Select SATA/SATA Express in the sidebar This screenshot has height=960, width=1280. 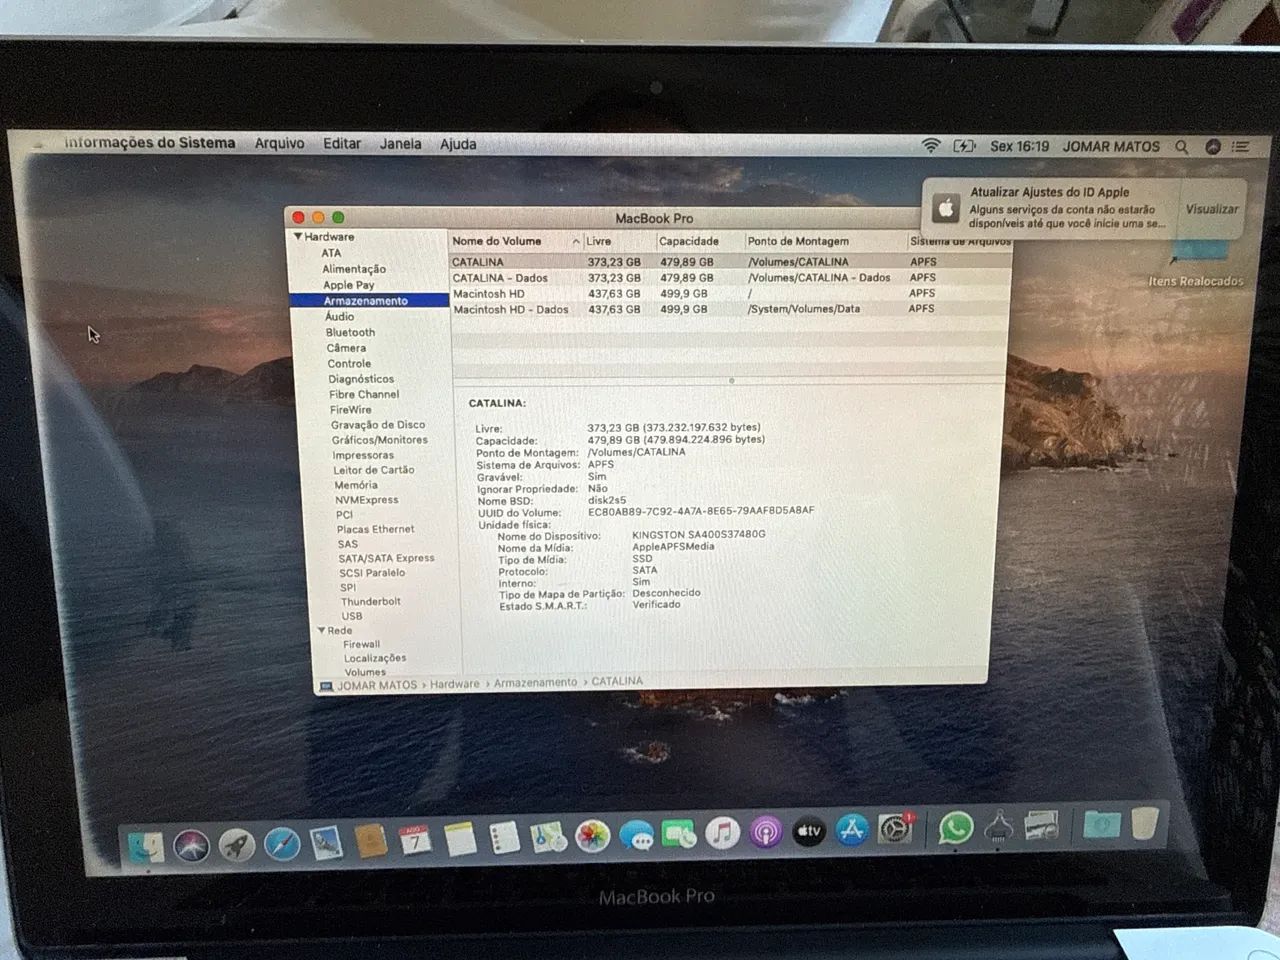click(387, 558)
